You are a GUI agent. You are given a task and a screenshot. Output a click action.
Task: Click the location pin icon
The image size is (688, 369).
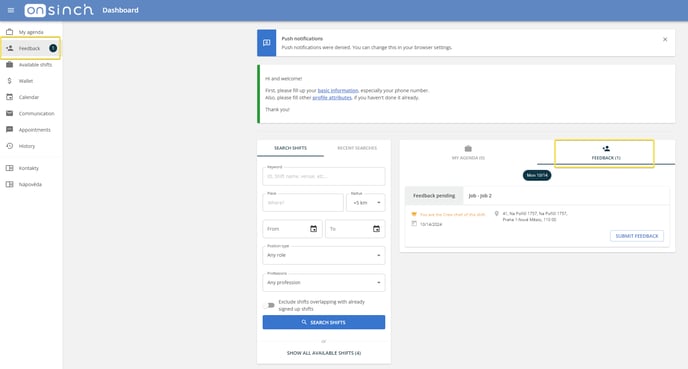[x=497, y=214]
